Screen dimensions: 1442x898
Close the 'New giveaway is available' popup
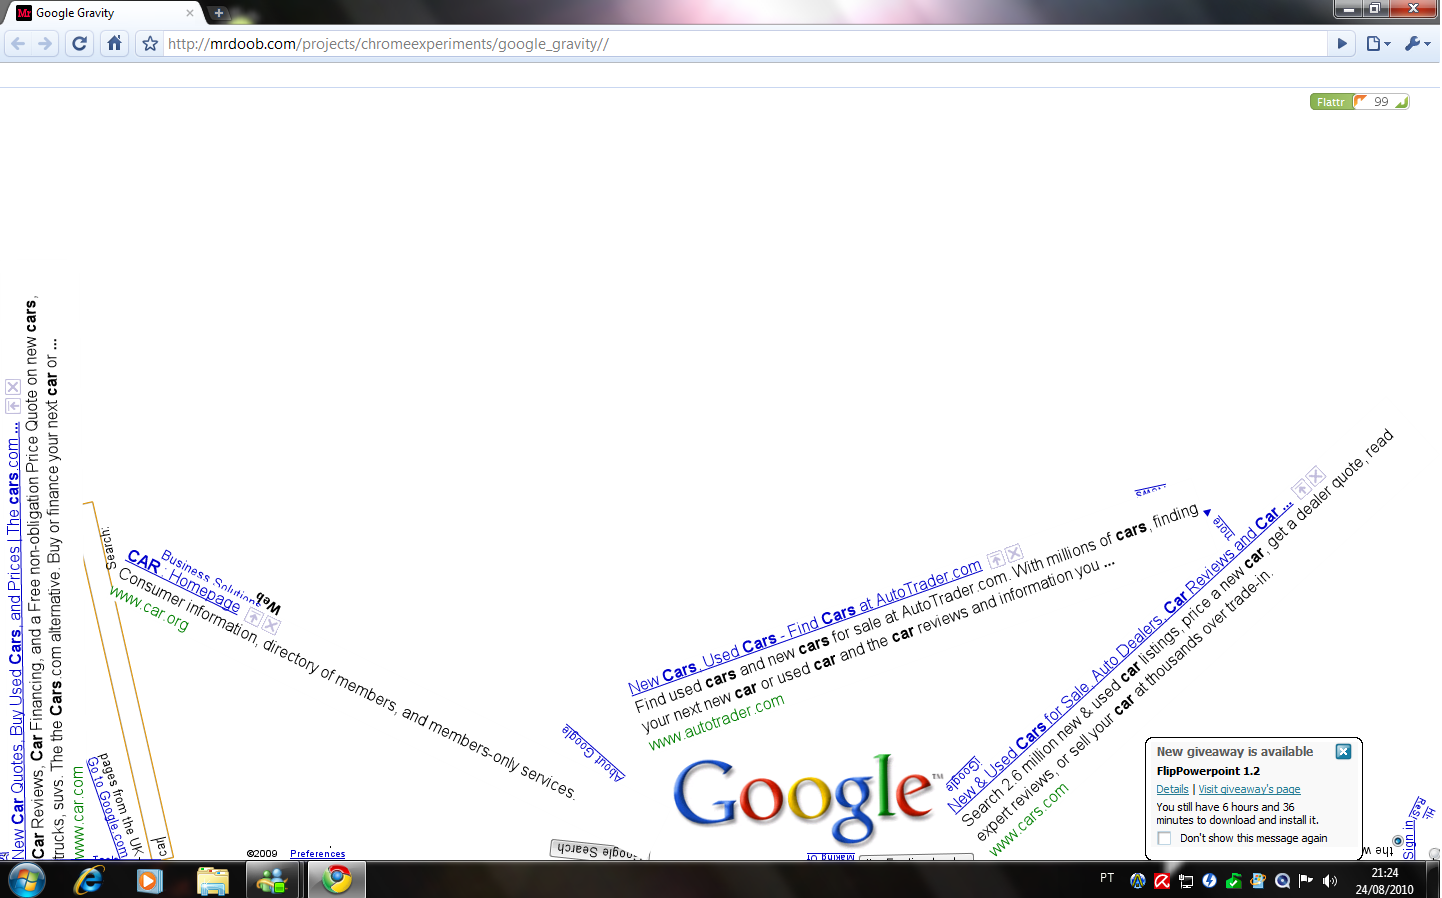[x=1343, y=751]
